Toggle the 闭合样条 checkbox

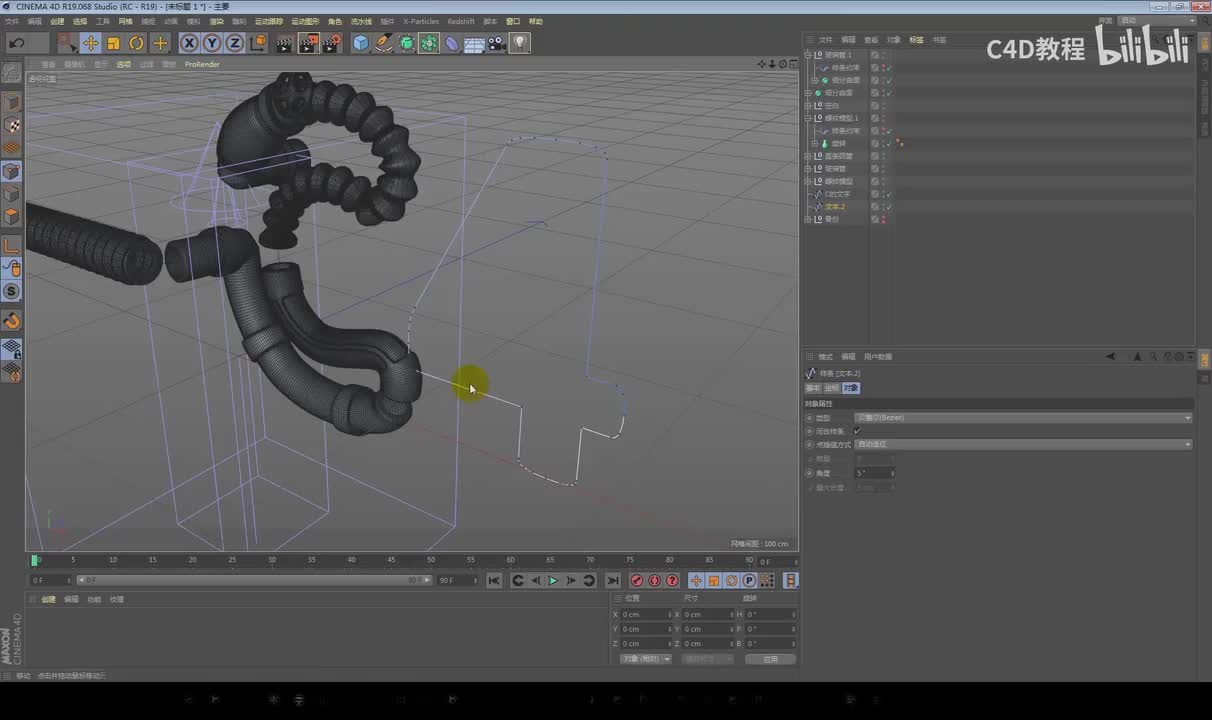click(857, 431)
